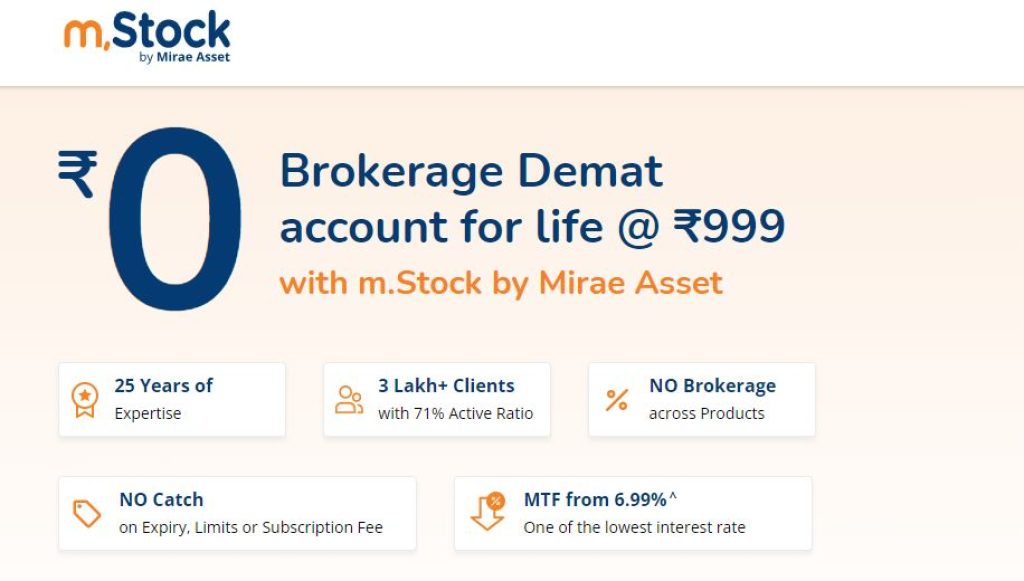Screen dimensions: 1024x581
Task: Click the price tag icon
Action: [87, 514]
